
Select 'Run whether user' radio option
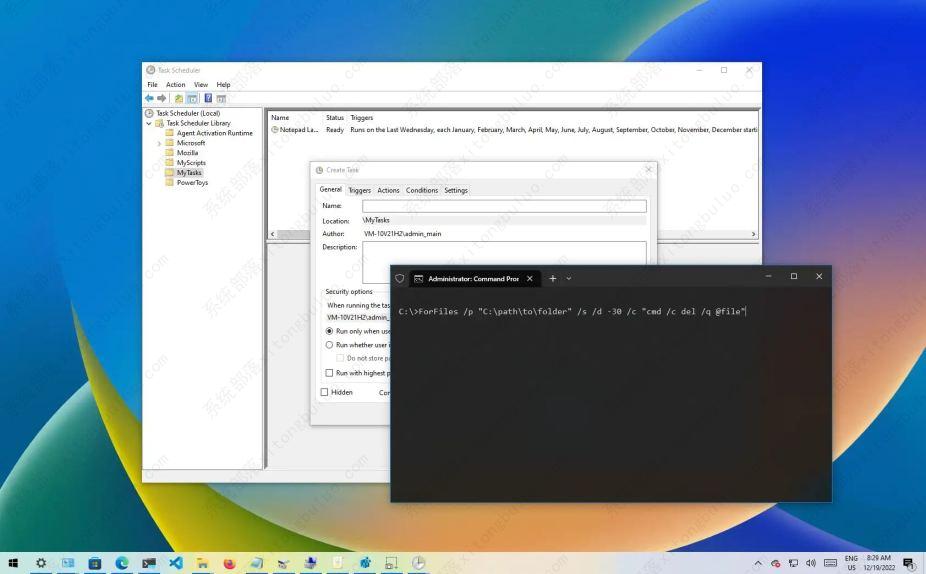(330, 345)
